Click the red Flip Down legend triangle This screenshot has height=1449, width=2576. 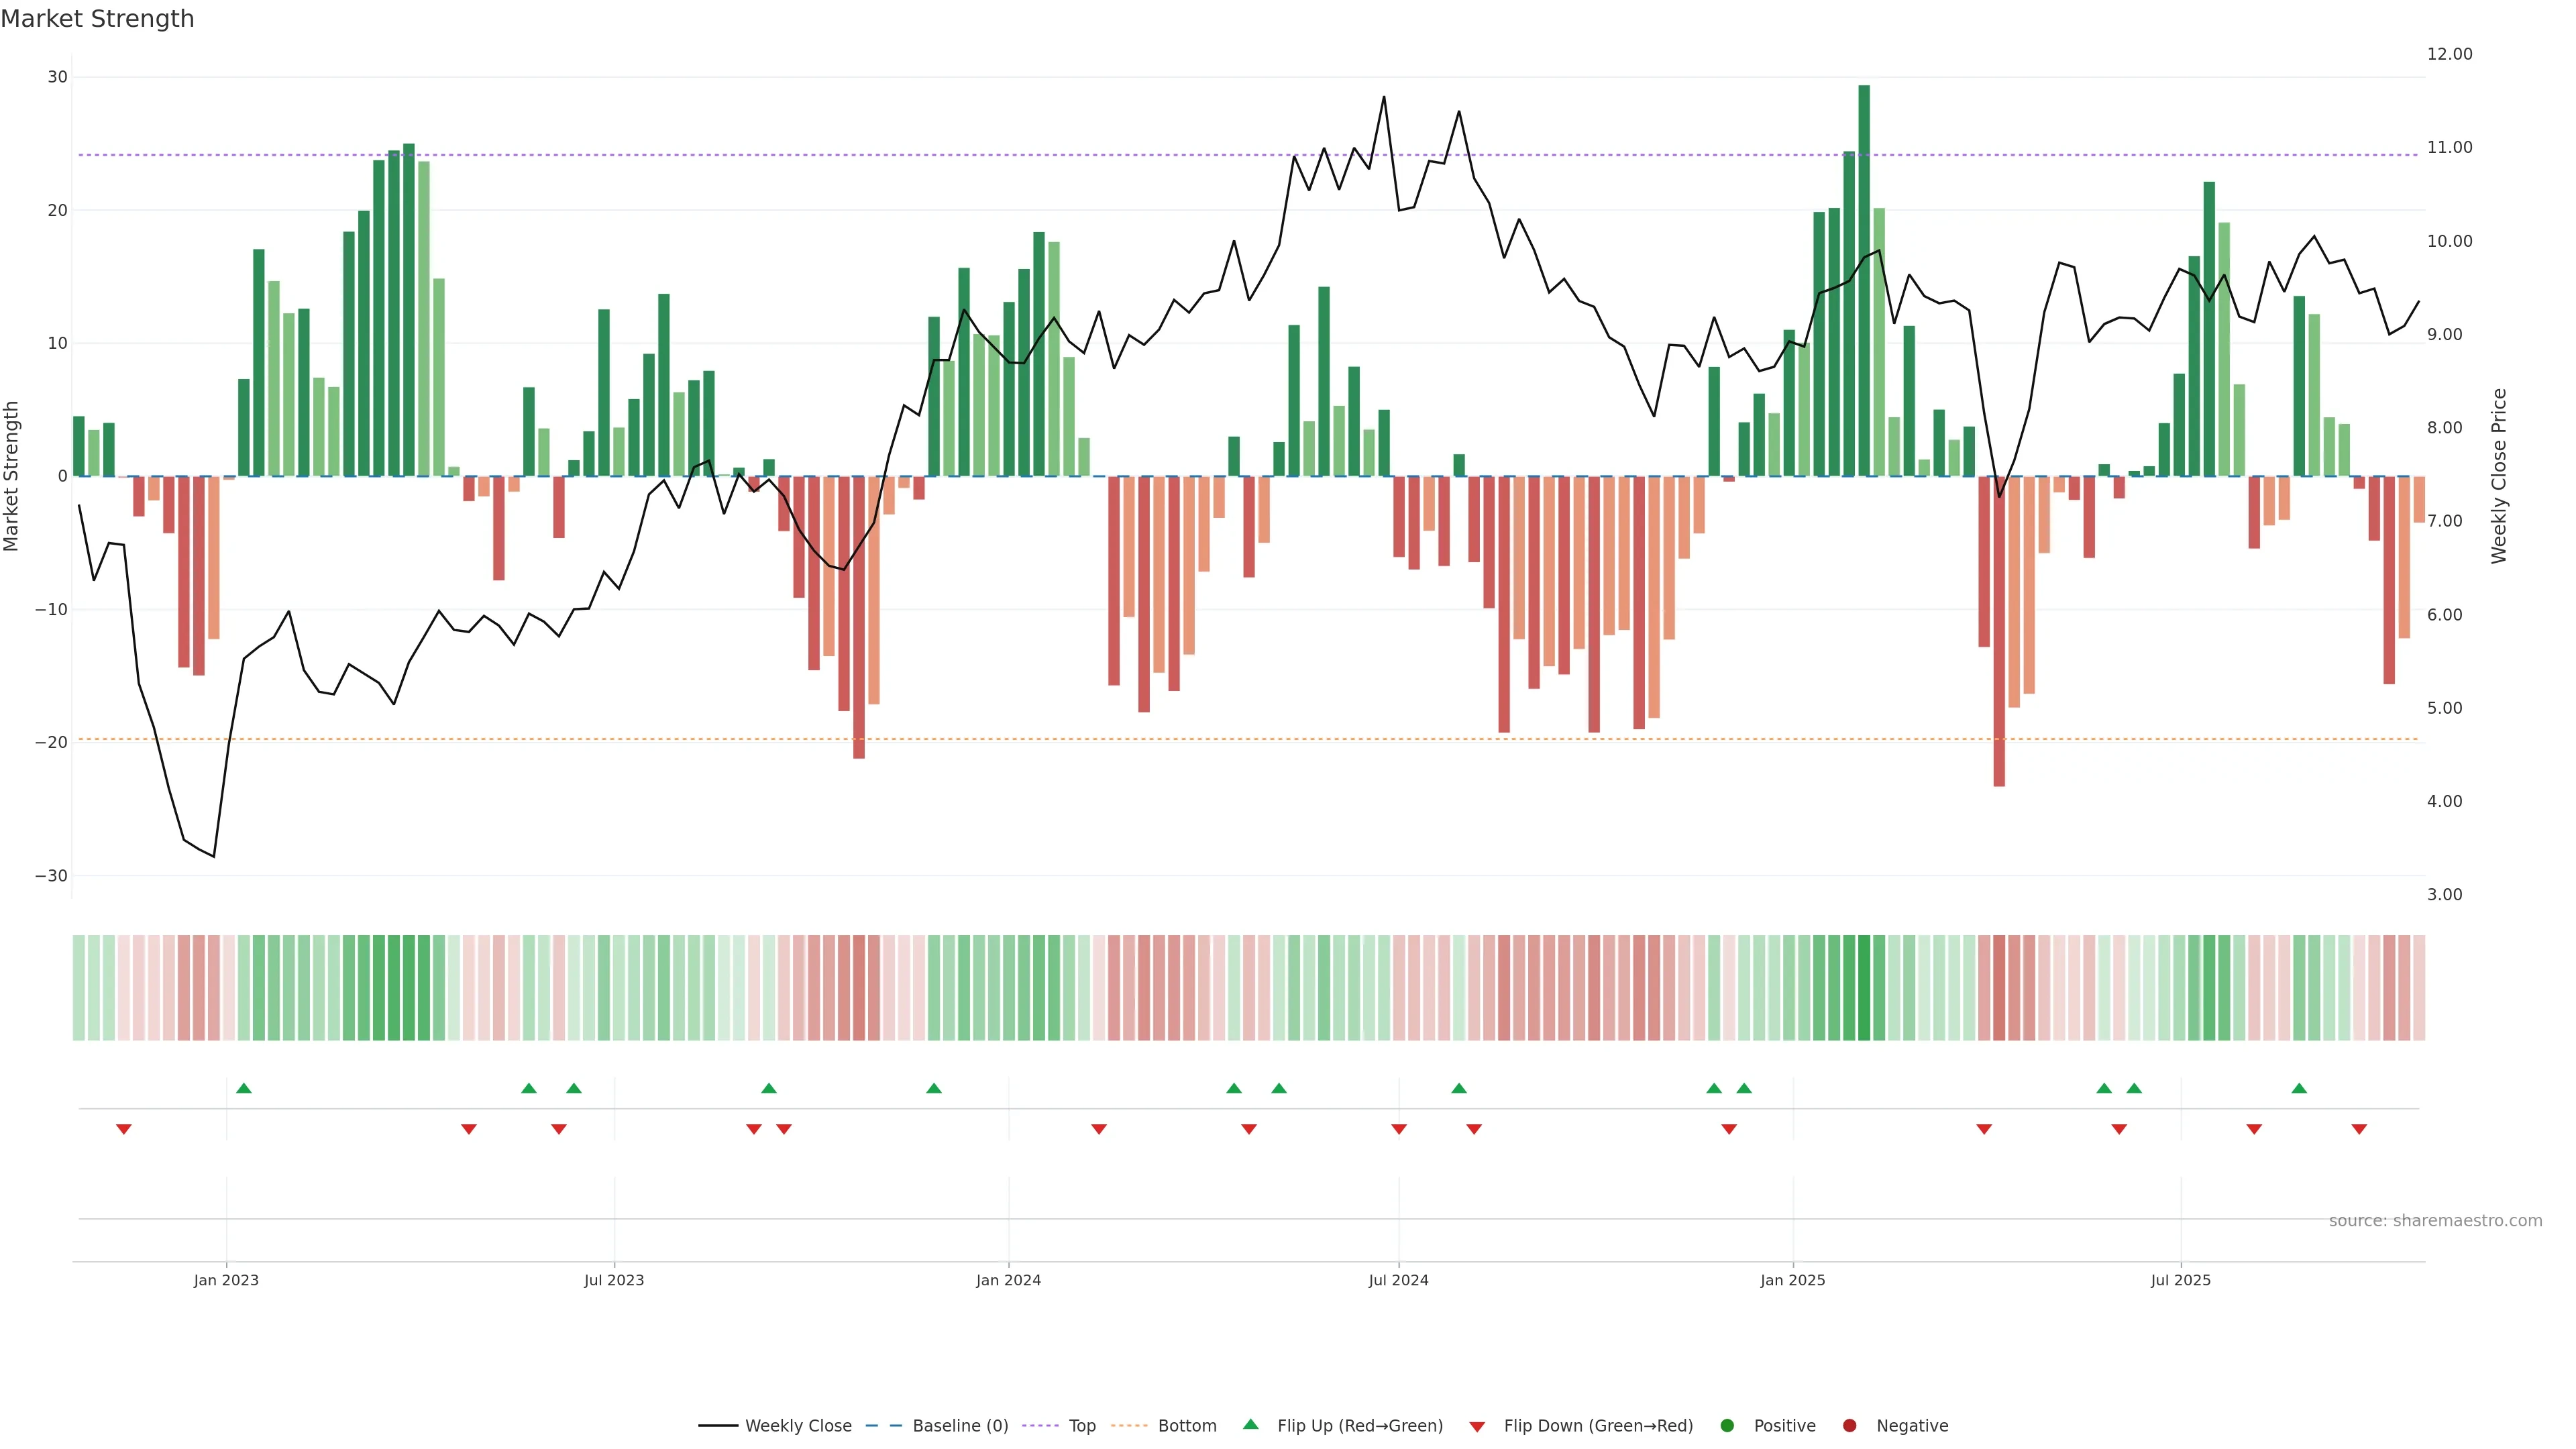1477,1427
